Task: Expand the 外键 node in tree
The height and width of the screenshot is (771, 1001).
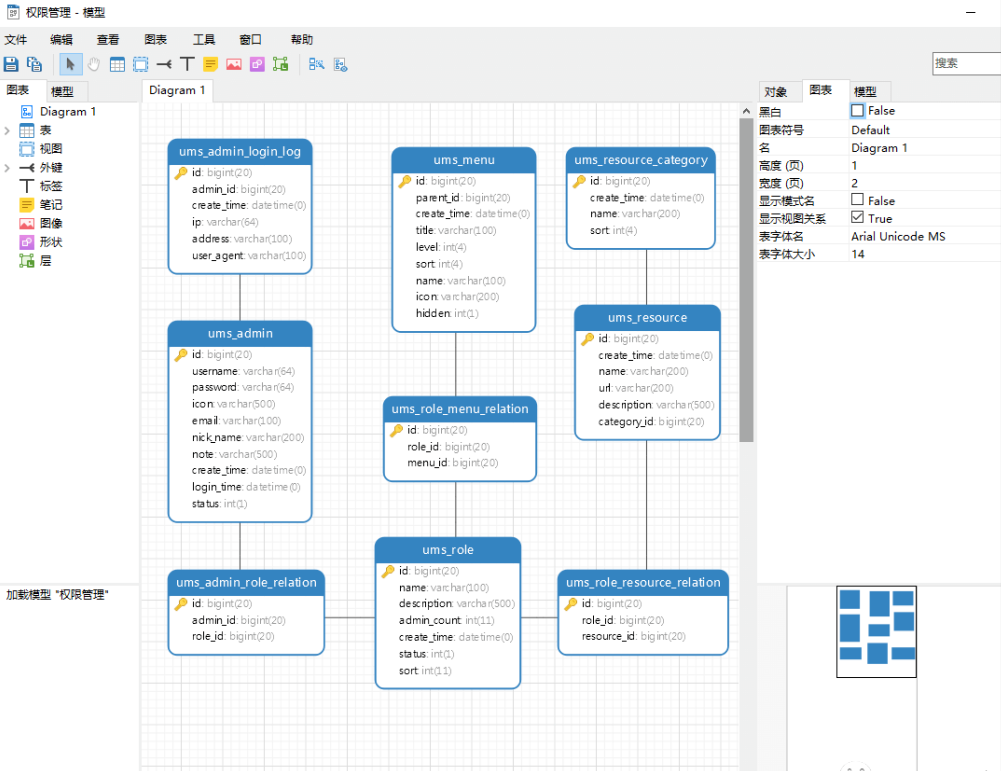Action: [x=7, y=168]
